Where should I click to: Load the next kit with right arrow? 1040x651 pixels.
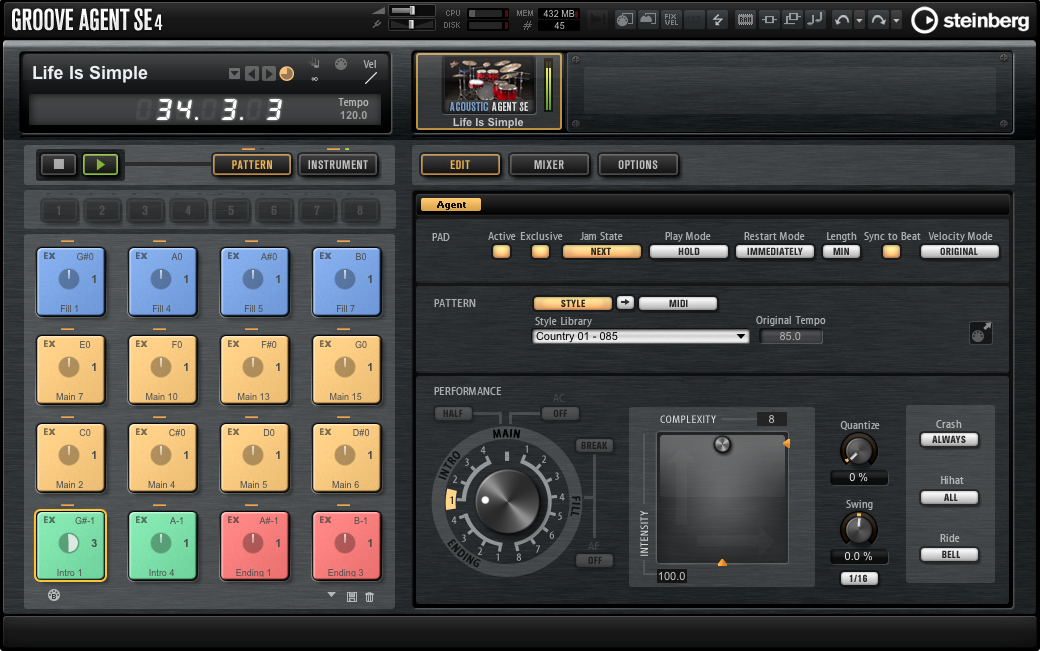(x=269, y=73)
